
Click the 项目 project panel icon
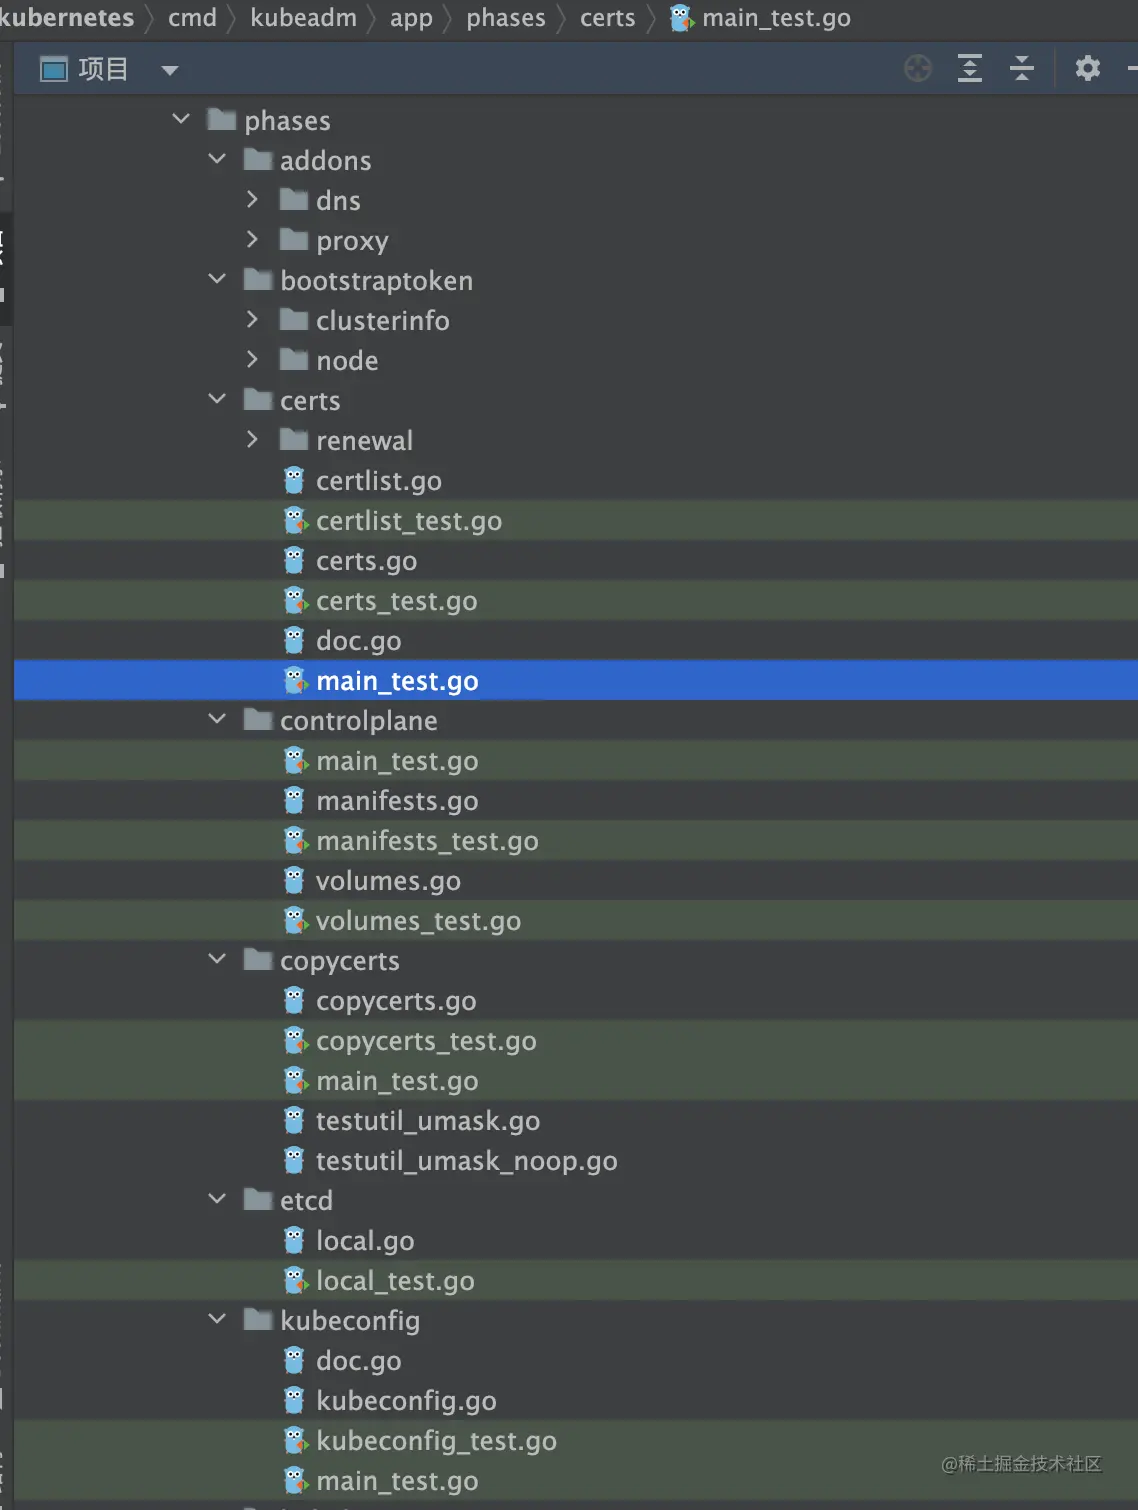tap(53, 69)
